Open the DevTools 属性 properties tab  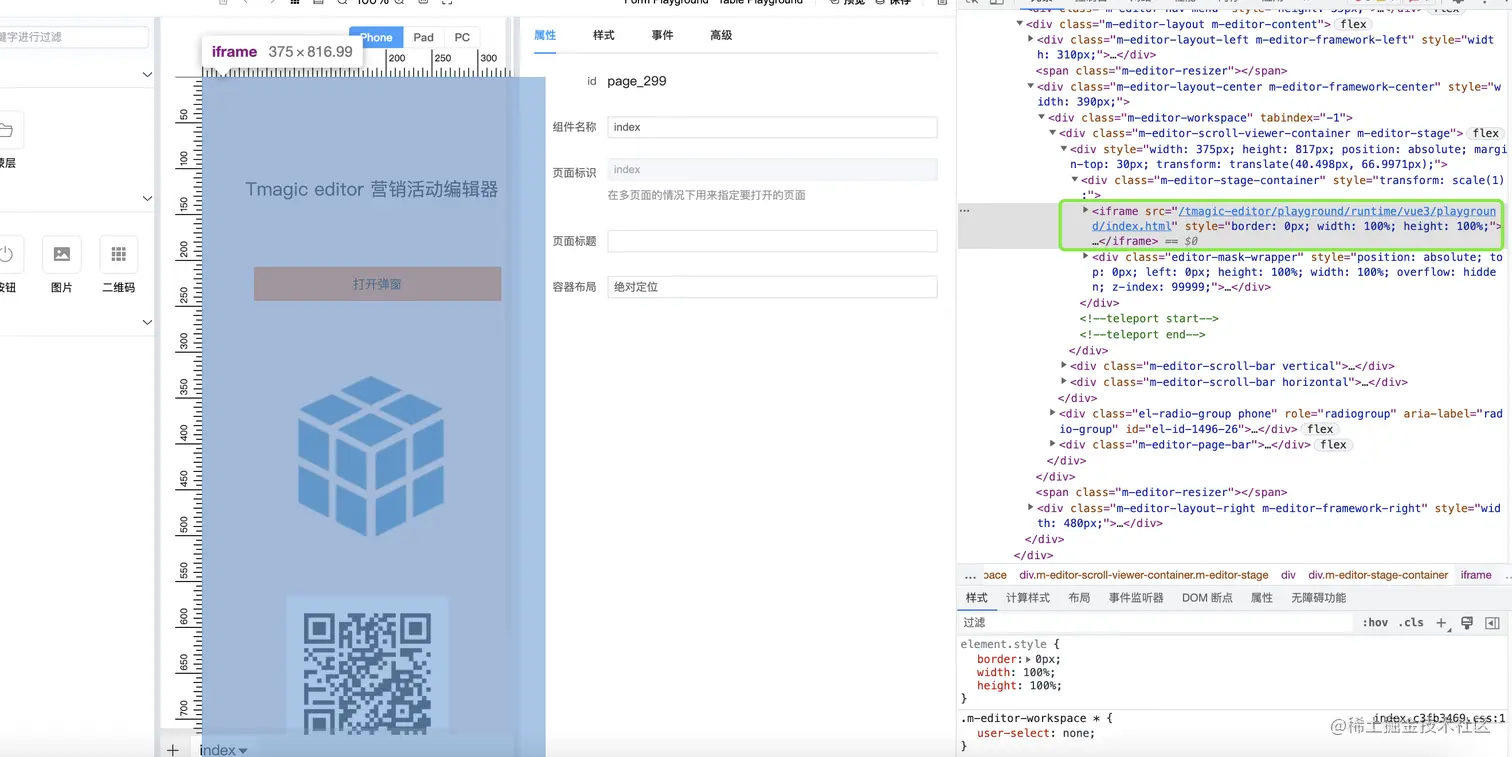pyautogui.click(x=1262, y=598)
